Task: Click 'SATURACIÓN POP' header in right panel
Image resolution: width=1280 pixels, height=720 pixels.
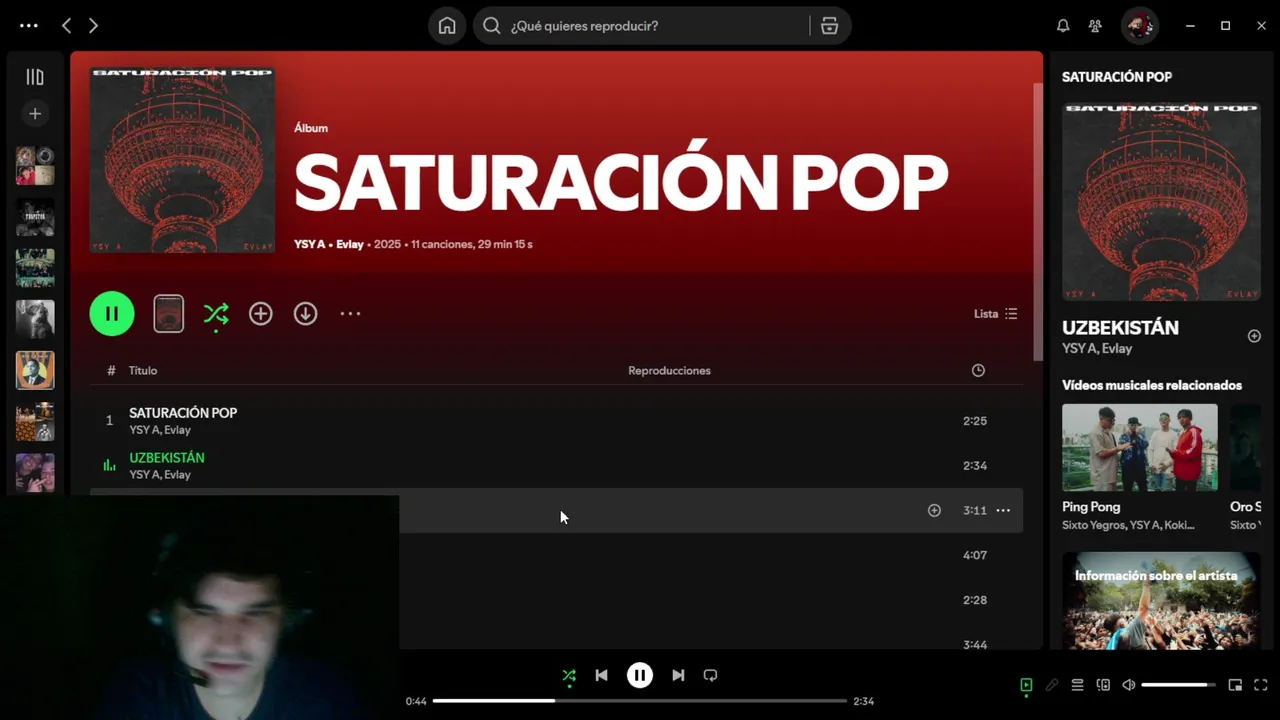Action: [1117, 77]
